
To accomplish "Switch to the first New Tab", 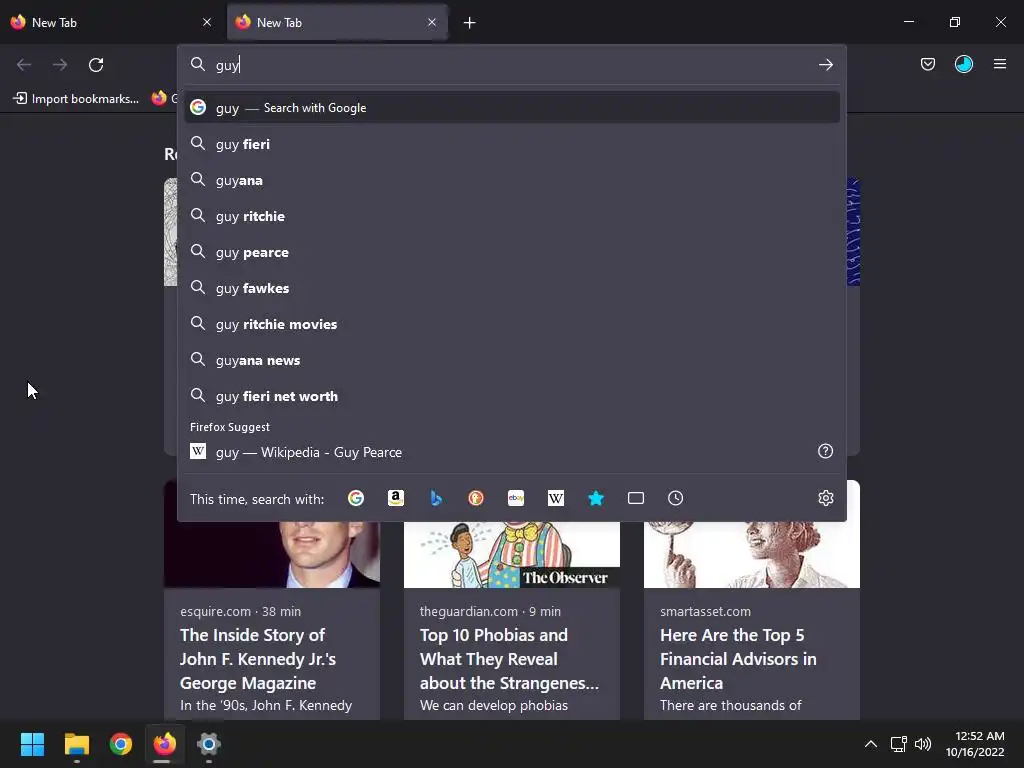I will [x=111, y=22].
